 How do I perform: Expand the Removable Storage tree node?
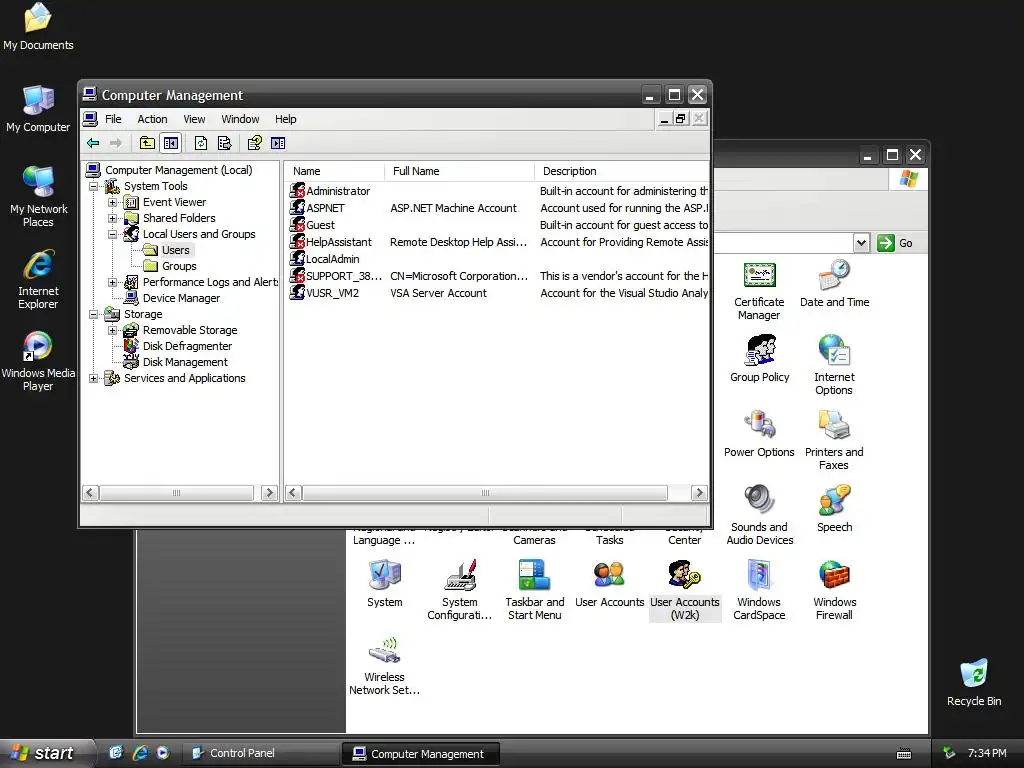click(112, 330)
